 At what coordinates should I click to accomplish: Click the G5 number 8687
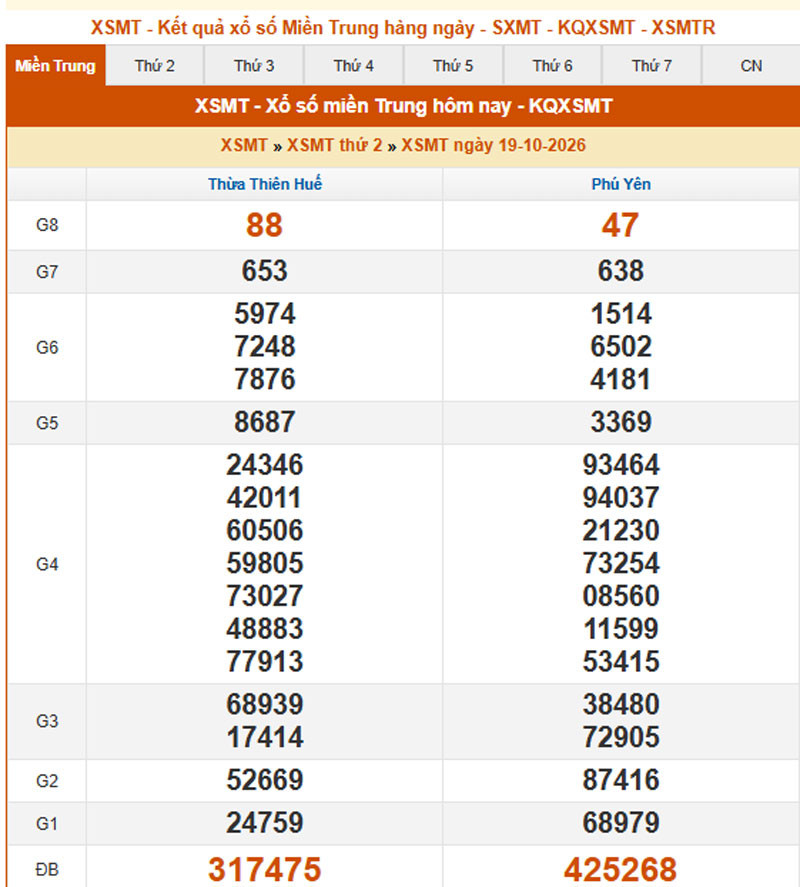[x=265, y=422]
